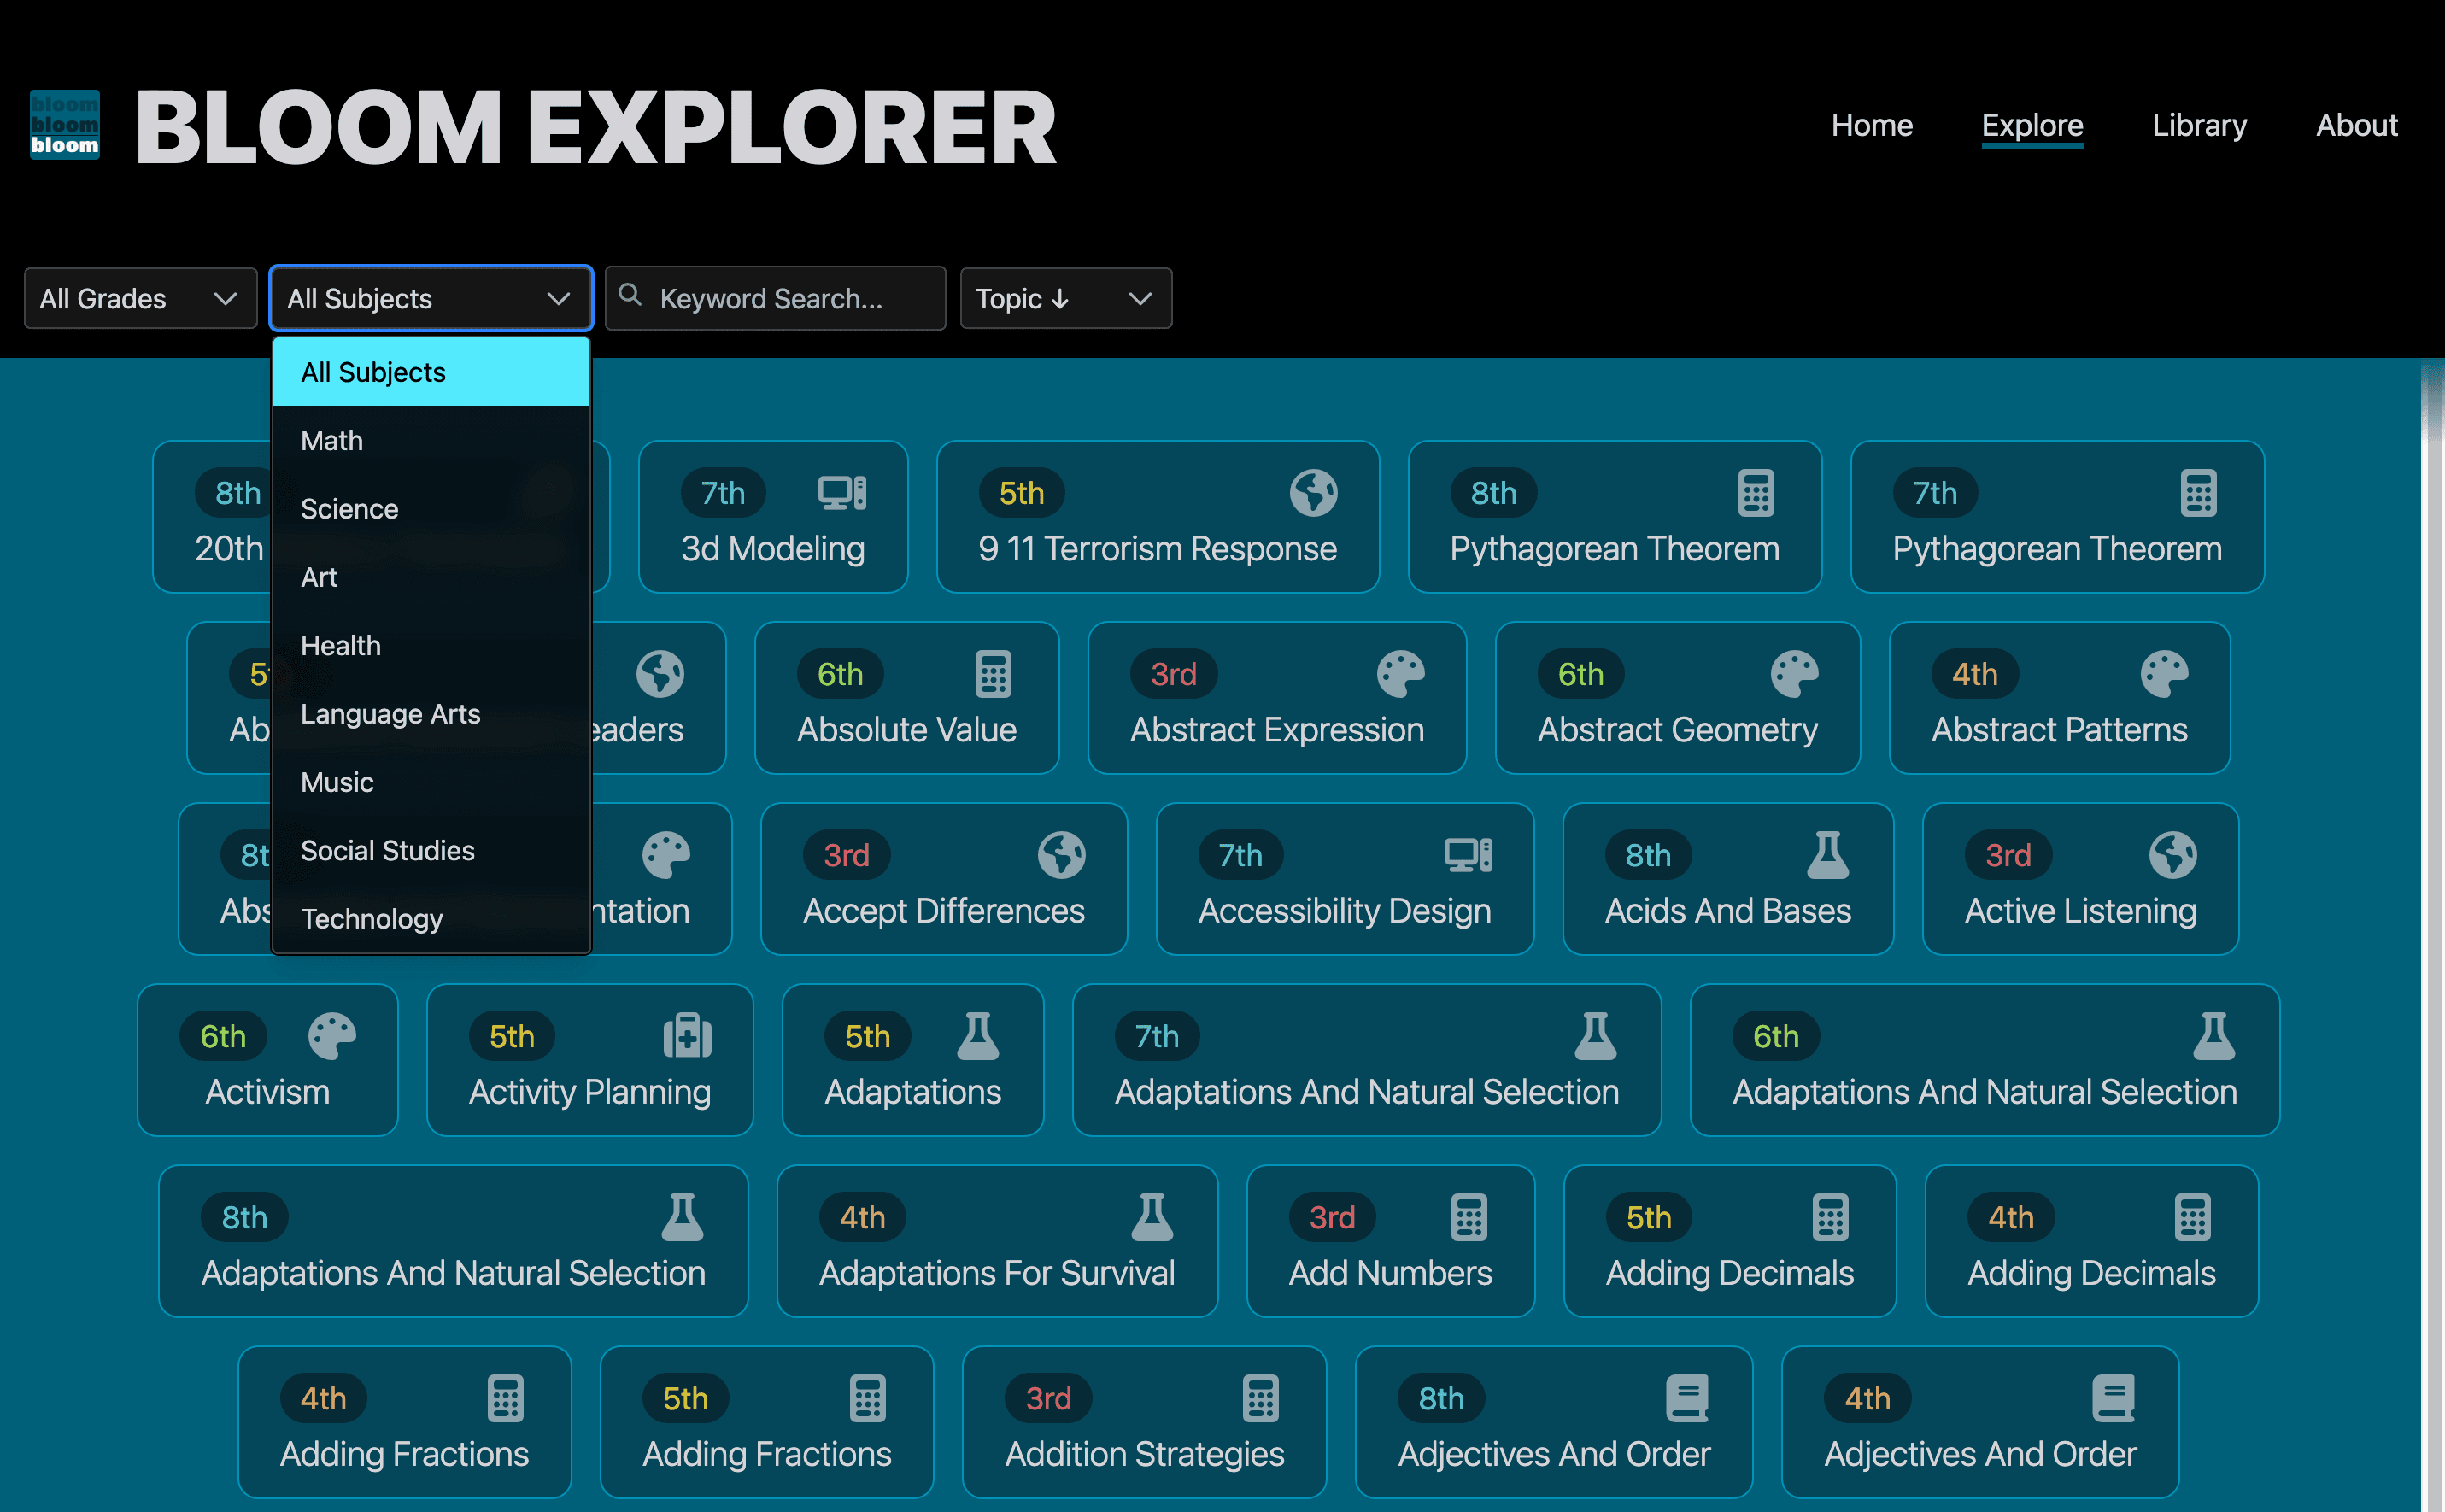2445x1512 pixels.
Task: Open the Explore nav link
Action: 2032,125
